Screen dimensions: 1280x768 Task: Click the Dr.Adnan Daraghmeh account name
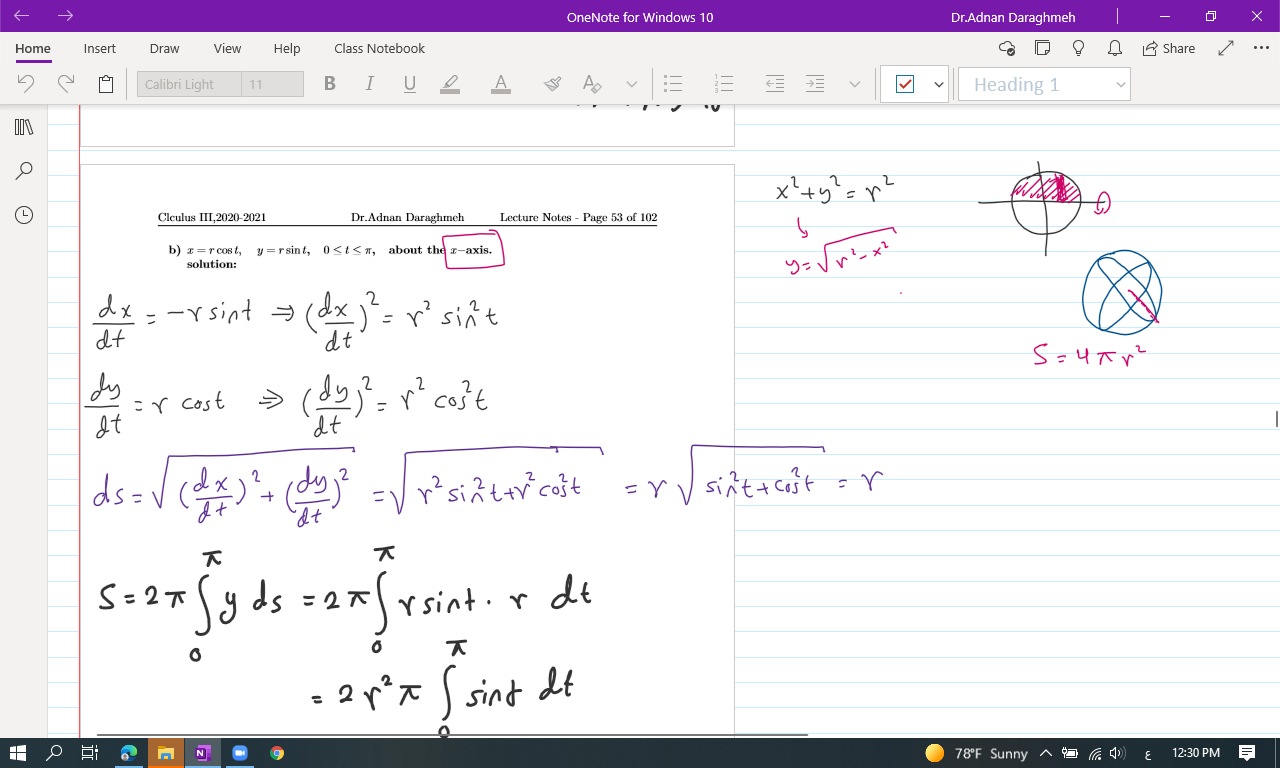(x=1013, y=17)
